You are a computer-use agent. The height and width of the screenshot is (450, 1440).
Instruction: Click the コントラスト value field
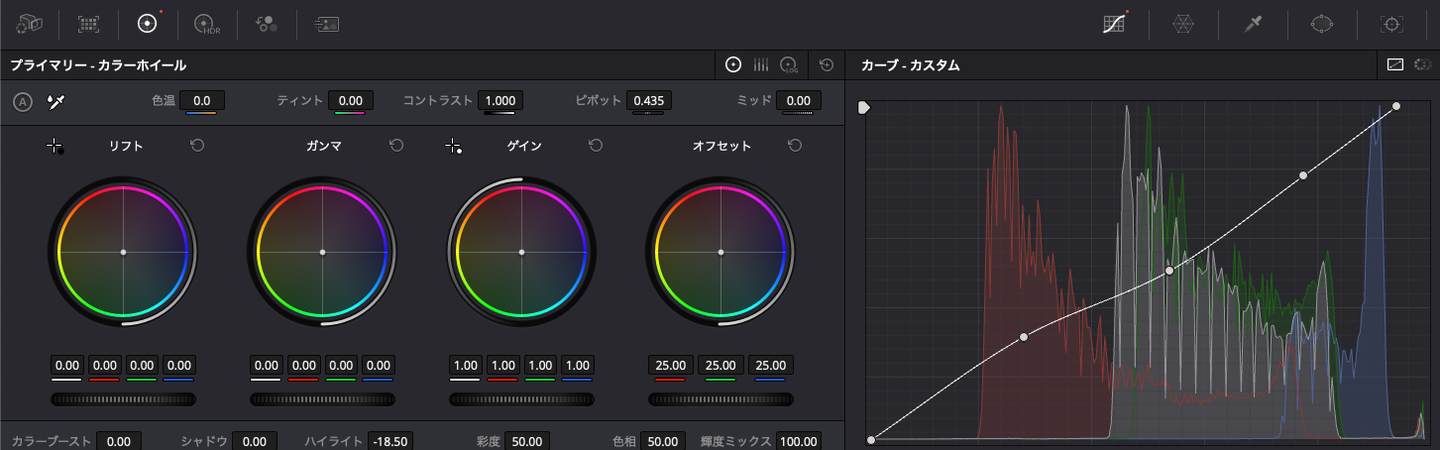pyautogui.click(x=500, y=101)
